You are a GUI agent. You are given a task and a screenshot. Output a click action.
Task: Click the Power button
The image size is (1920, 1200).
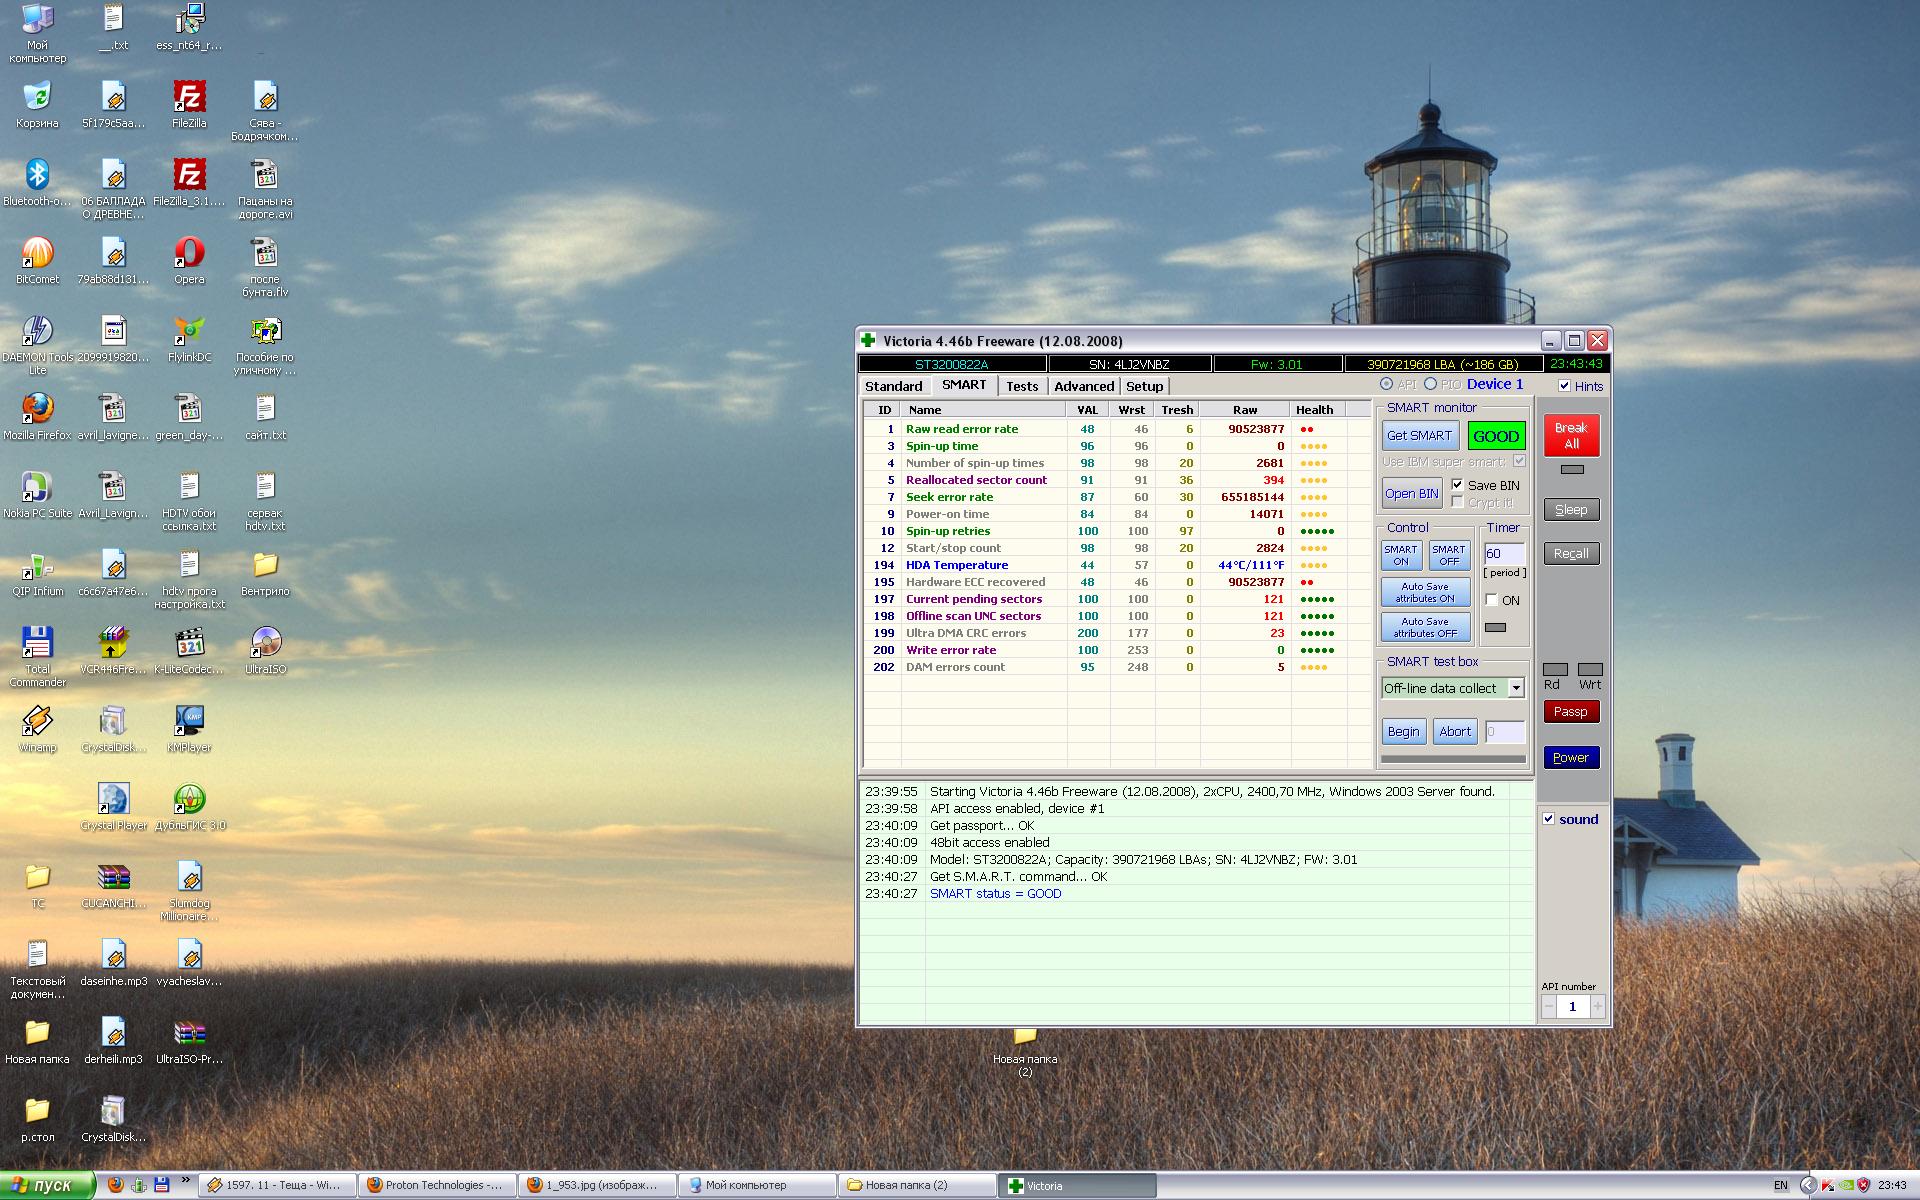[x=1571, y=758]
